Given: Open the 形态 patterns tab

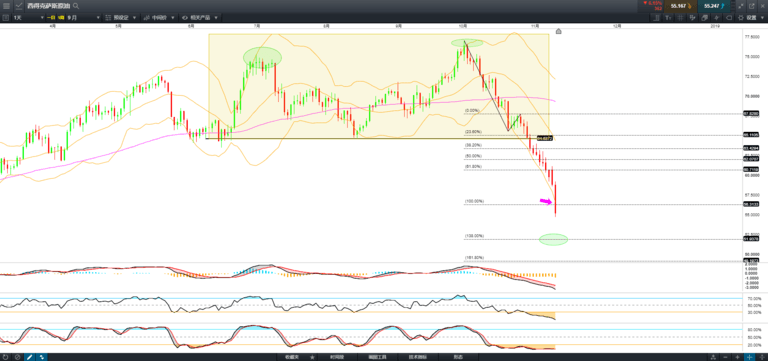Looking at the screenshot, I should coord(458,357).
